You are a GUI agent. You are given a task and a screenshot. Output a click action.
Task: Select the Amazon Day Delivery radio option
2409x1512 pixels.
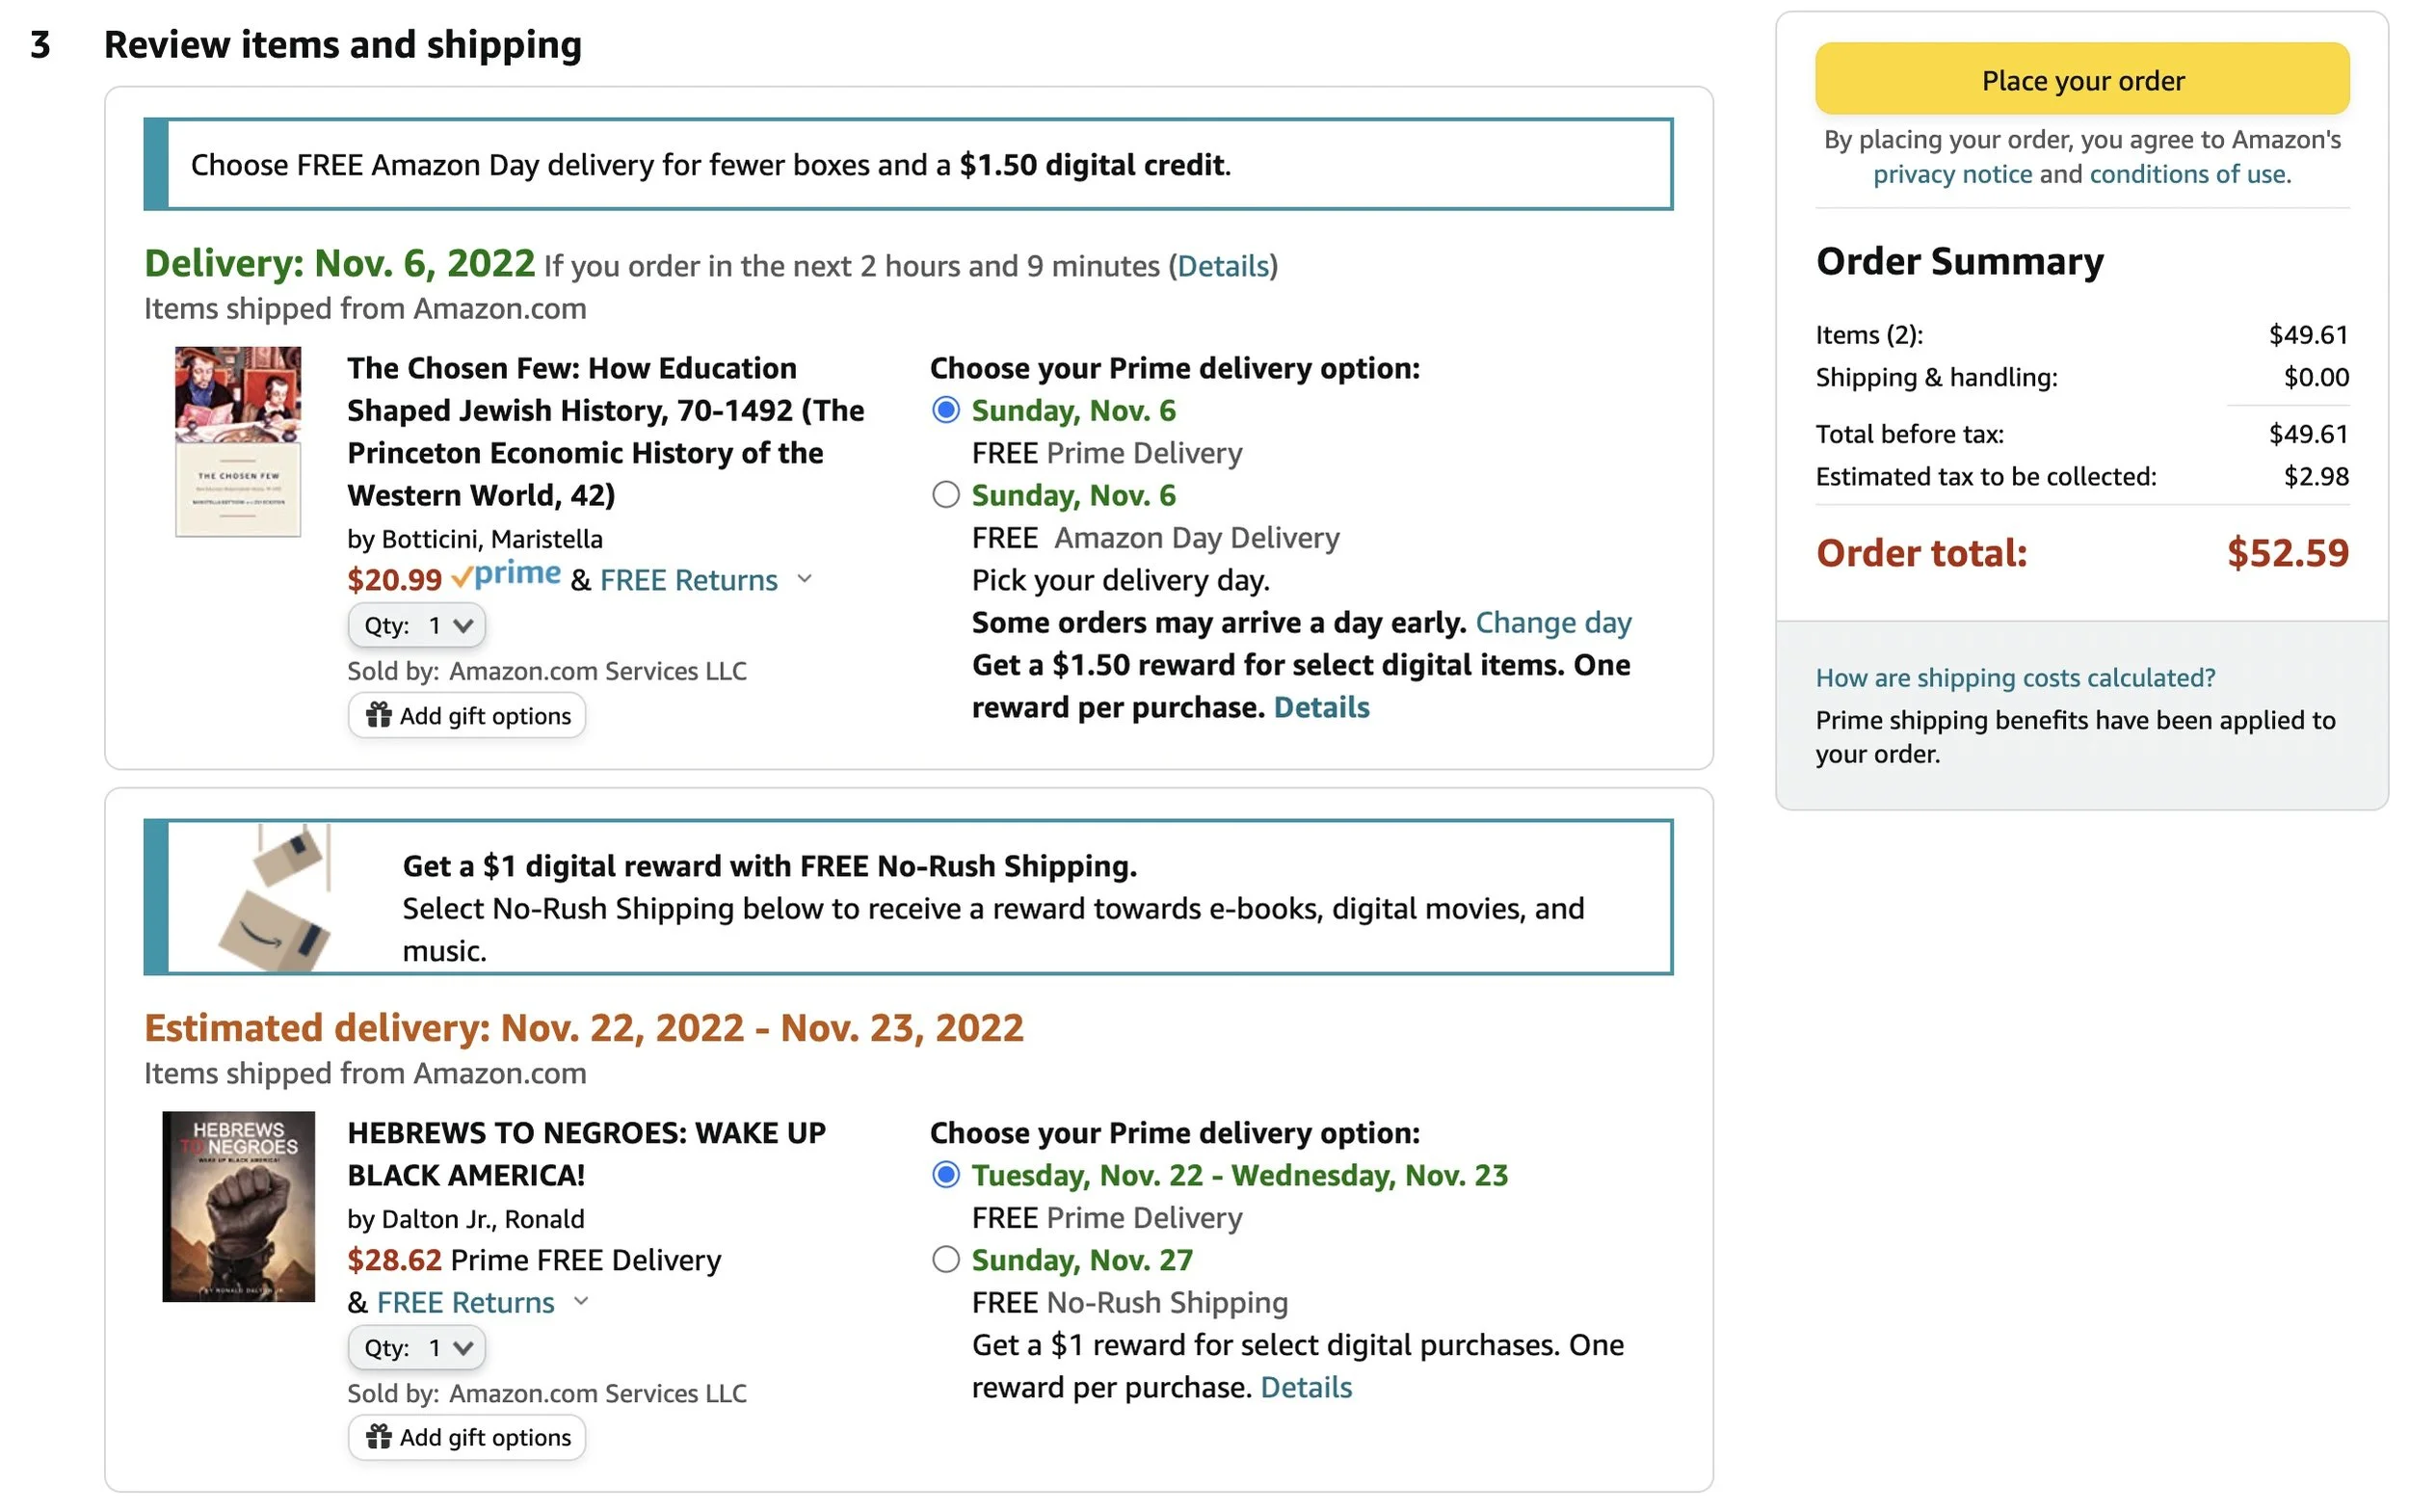click(945, 495)
